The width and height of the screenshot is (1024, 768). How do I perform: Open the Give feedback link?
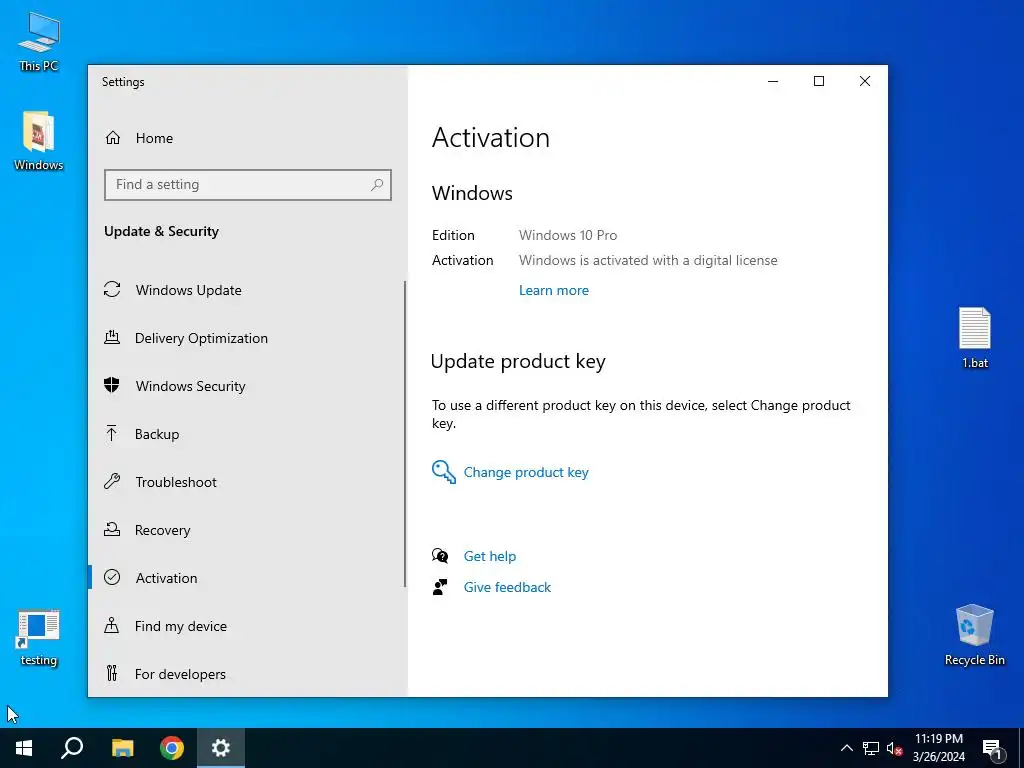click(507, 587)
